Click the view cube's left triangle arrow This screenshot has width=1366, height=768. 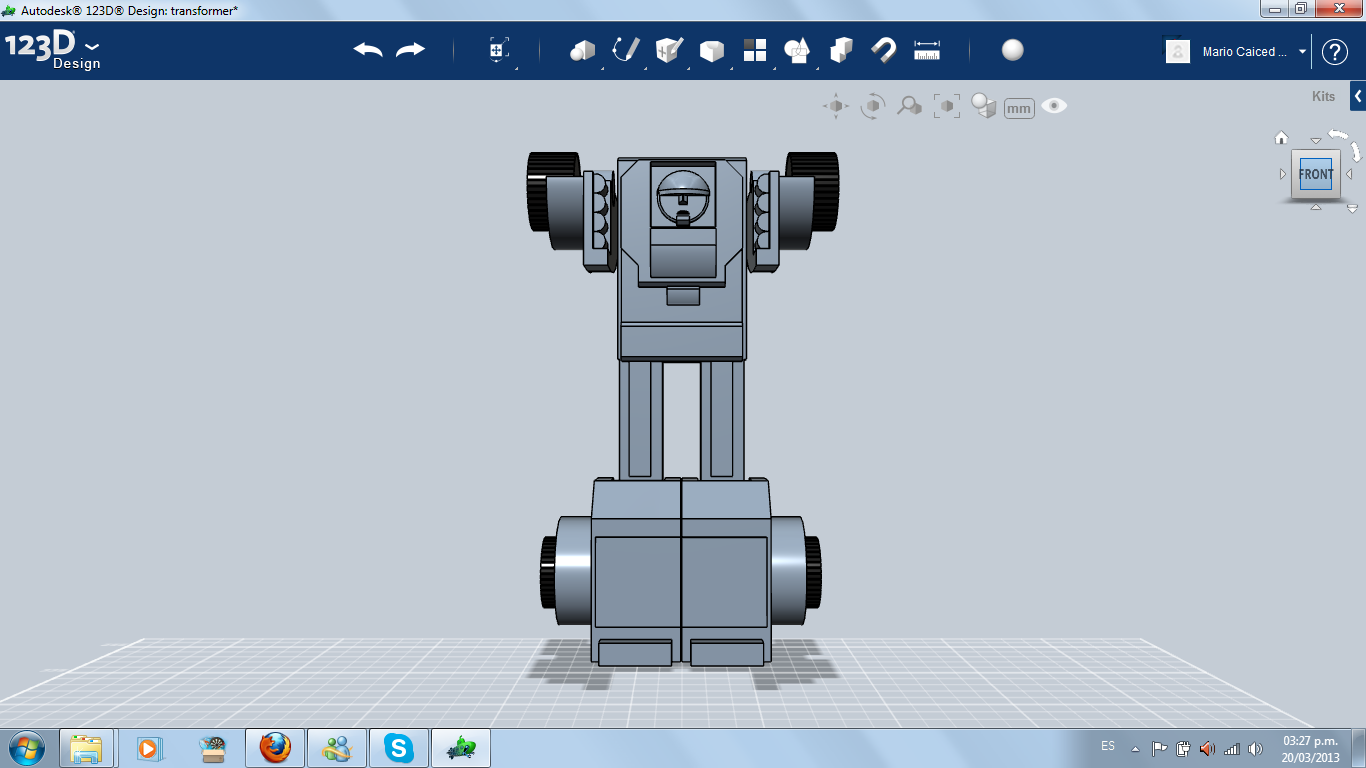point(1283,174)
